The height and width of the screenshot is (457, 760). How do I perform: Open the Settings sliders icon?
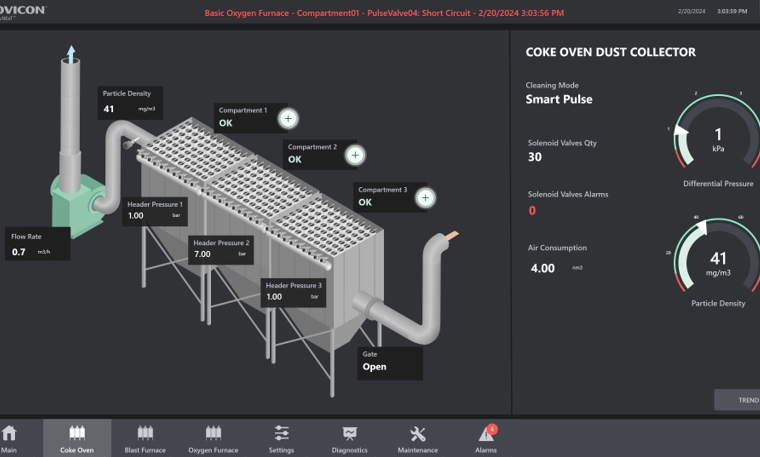click(282, 433)
